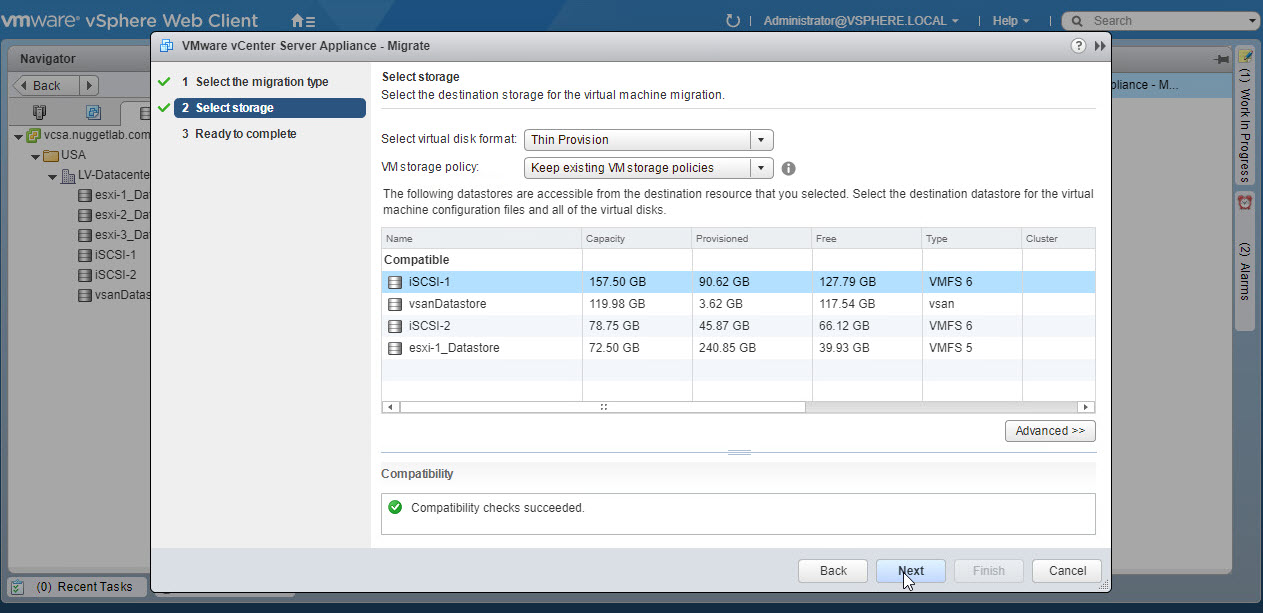Click the refresh icon in the top bar
The height and width of the screenshot is (613, 1263).
733,20
